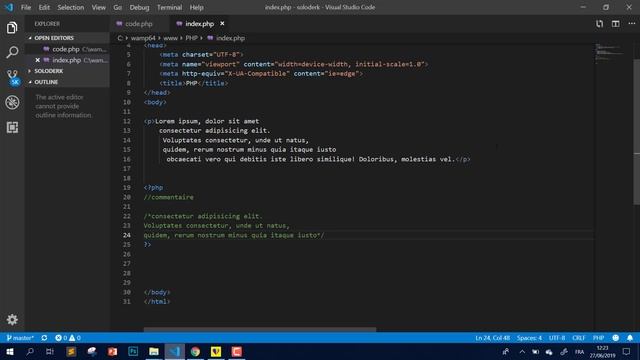The height and width of the screenshot is (360, 640).
Task: Show hidden system tray icons
Action: pos(522,352)
